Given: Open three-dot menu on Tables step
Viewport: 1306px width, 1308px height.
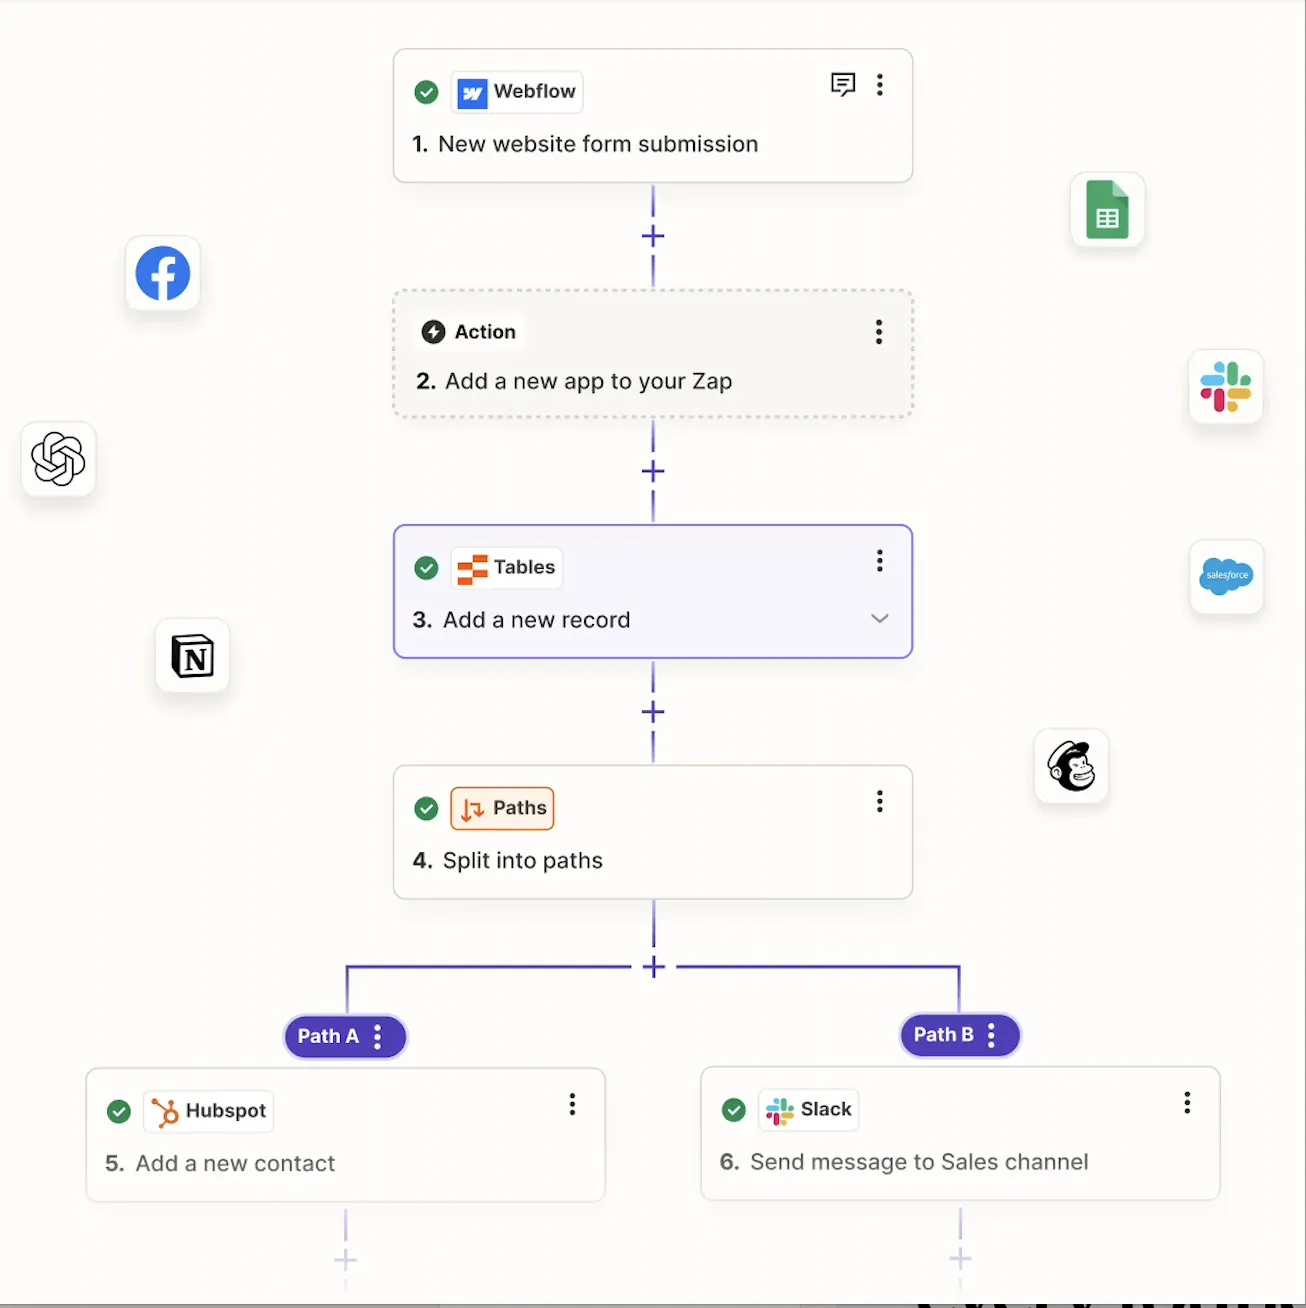Looking at the screenshot, I should [880, 561].
